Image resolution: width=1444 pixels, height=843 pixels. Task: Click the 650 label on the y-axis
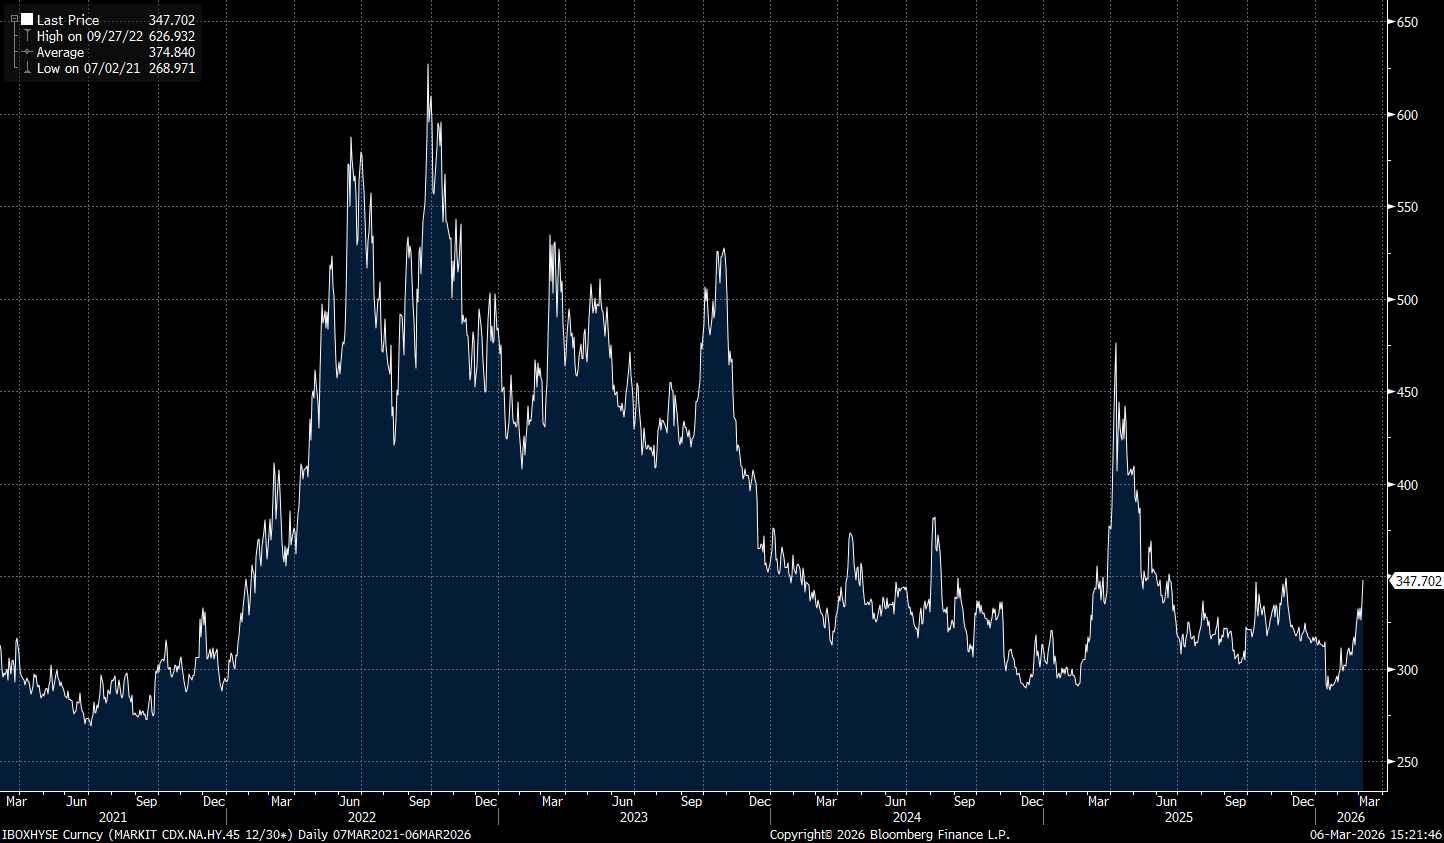(x=1407, y=22)
